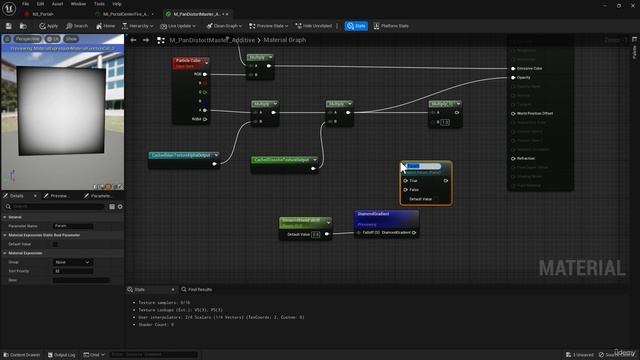Close the M_PanDistortMaster tab
Screen dimensions: 640x360
[227, 14]
